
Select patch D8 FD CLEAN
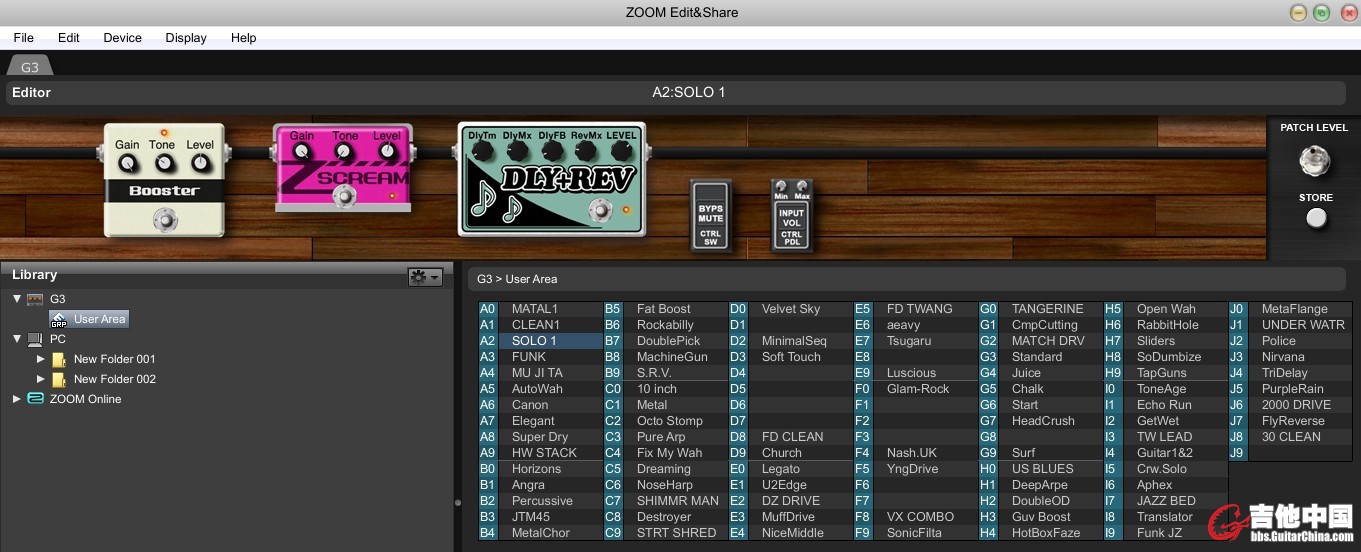(x=790, y=437)
